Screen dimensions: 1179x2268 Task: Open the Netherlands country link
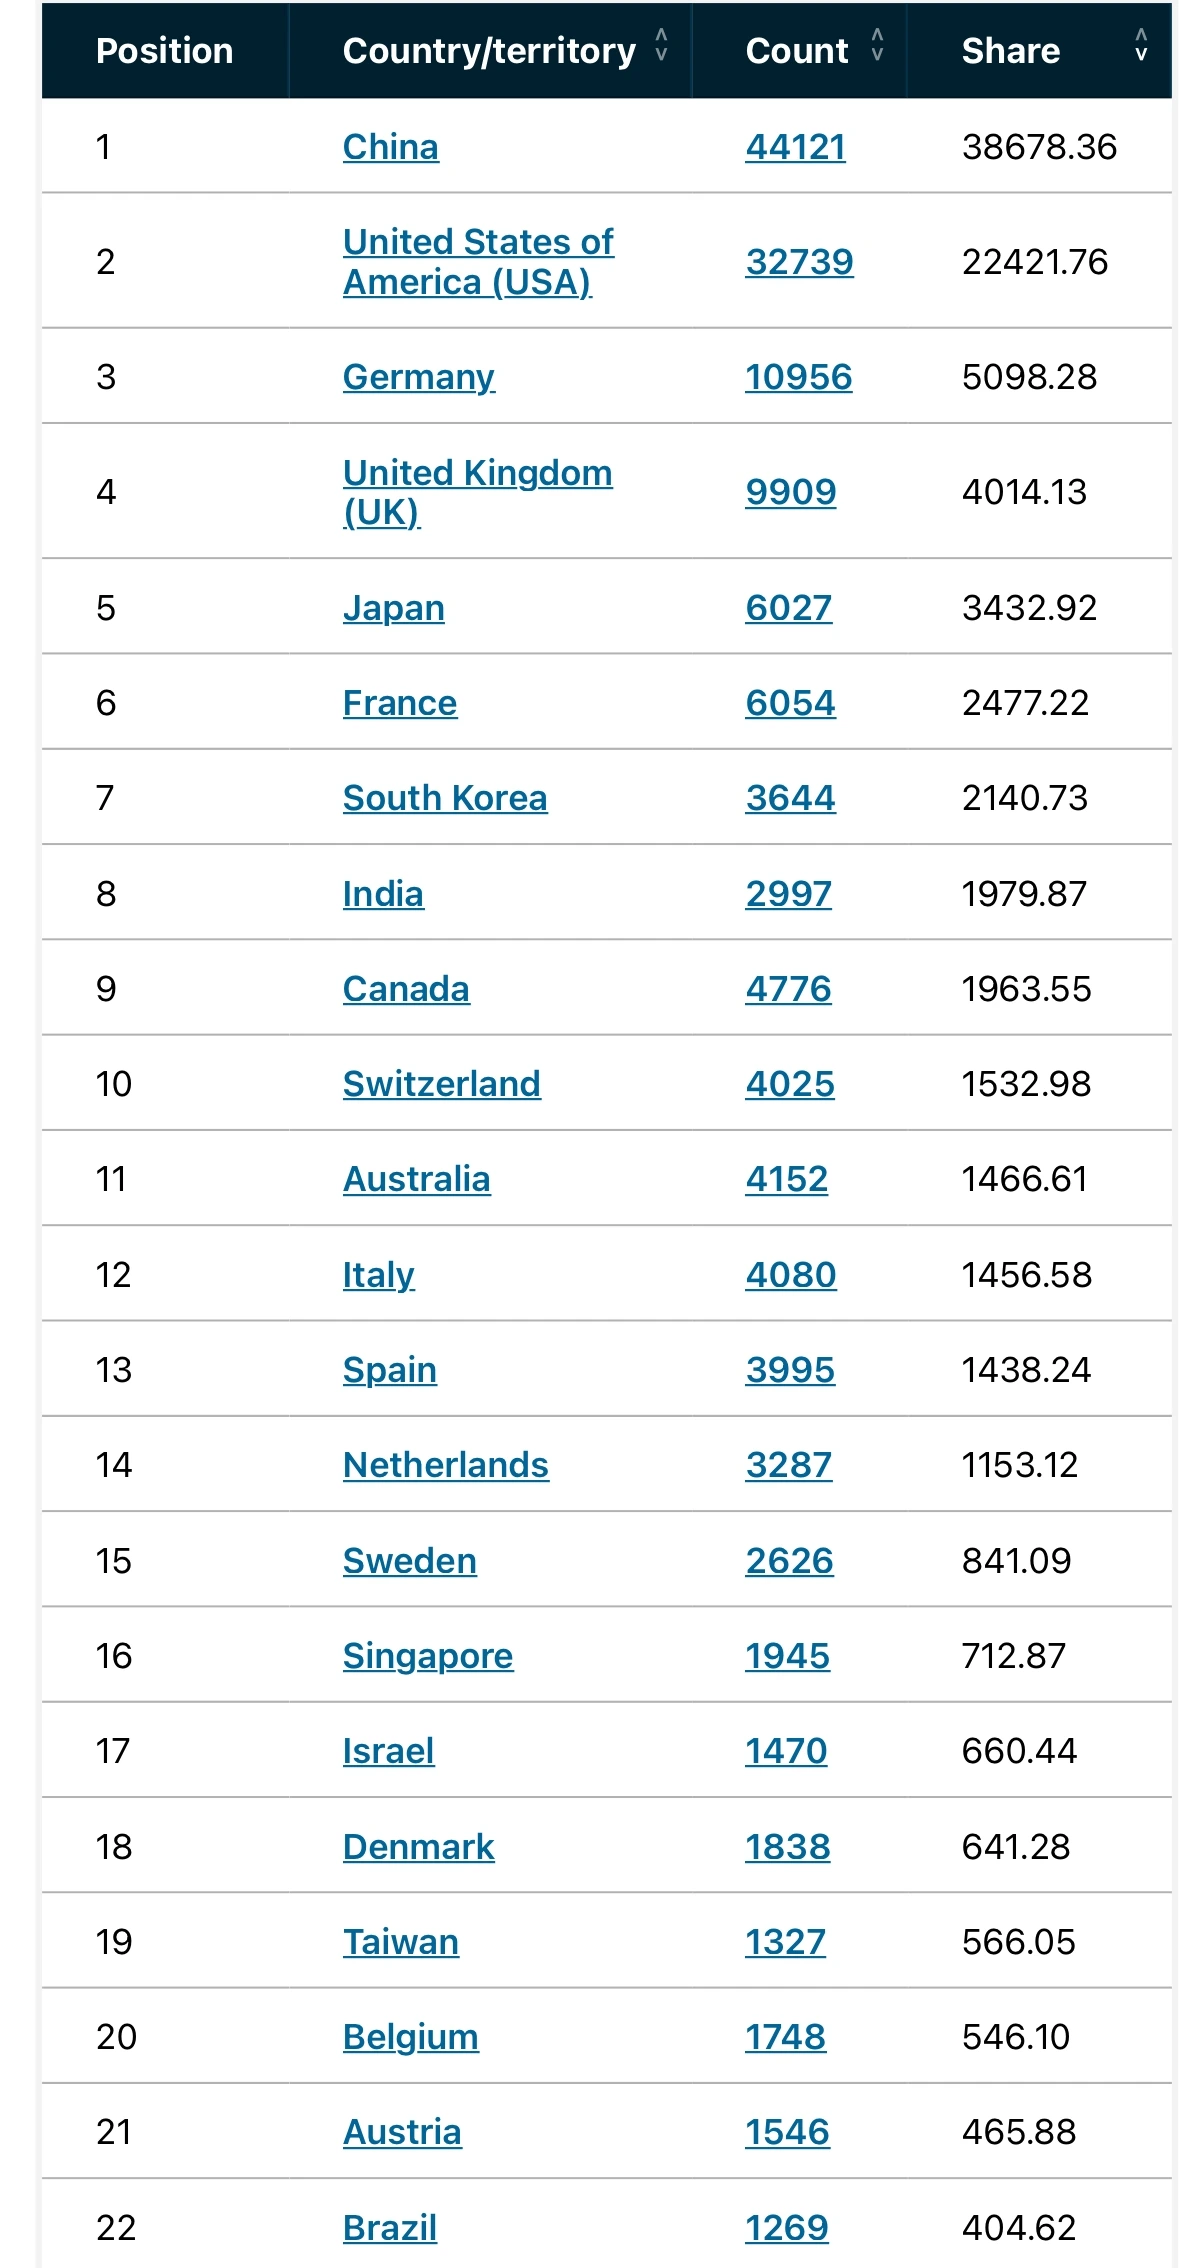tap(445, 1465)
